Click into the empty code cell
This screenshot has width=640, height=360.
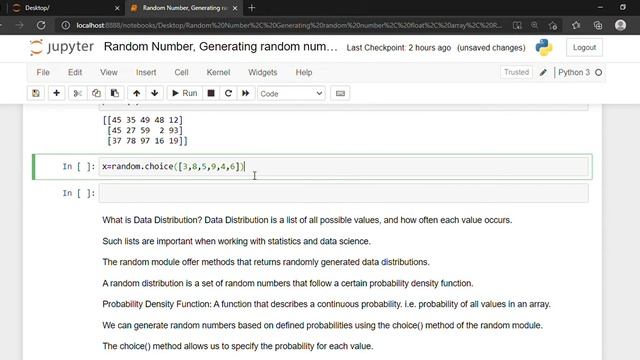343,193
